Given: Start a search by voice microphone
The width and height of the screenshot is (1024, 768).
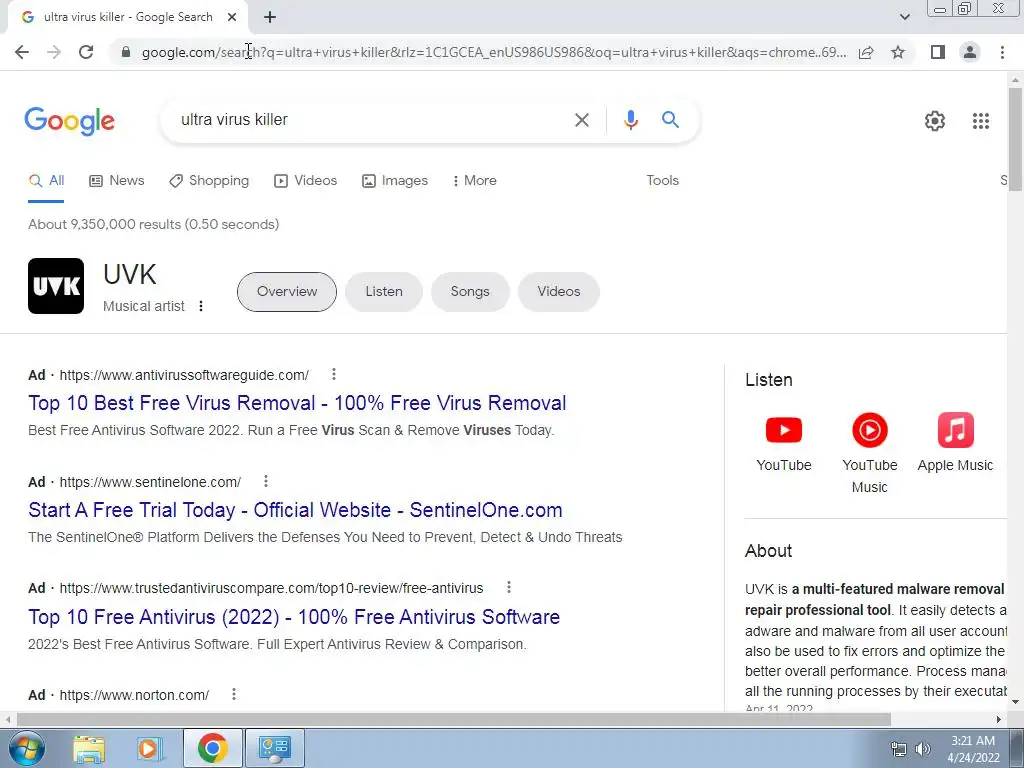Looking at the screenshot, I should pos(630,120).
